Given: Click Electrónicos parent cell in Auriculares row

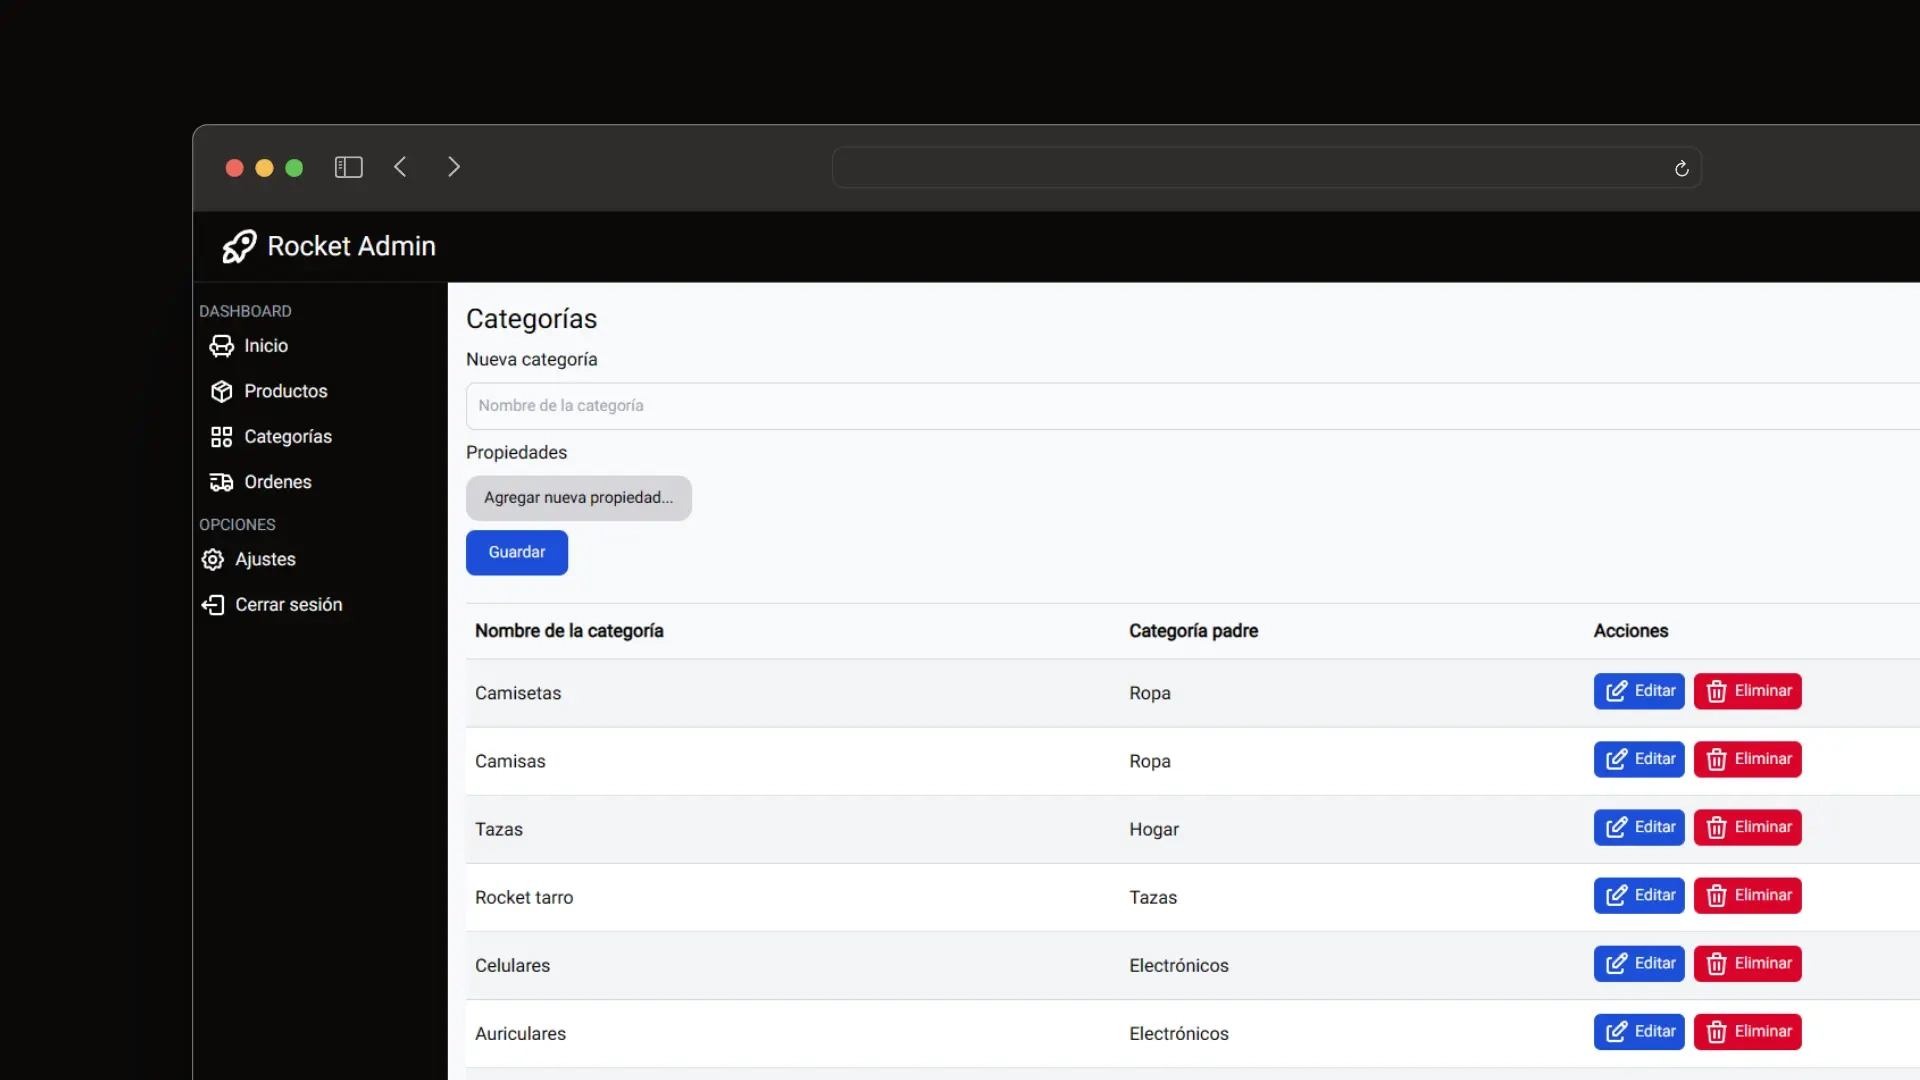Looking at the screenshot, I should click(1179, 1033).
